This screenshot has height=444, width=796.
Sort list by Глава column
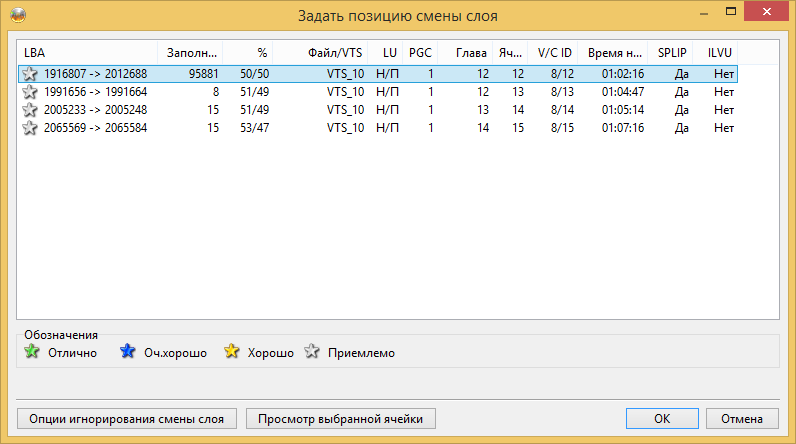(466, 53)
